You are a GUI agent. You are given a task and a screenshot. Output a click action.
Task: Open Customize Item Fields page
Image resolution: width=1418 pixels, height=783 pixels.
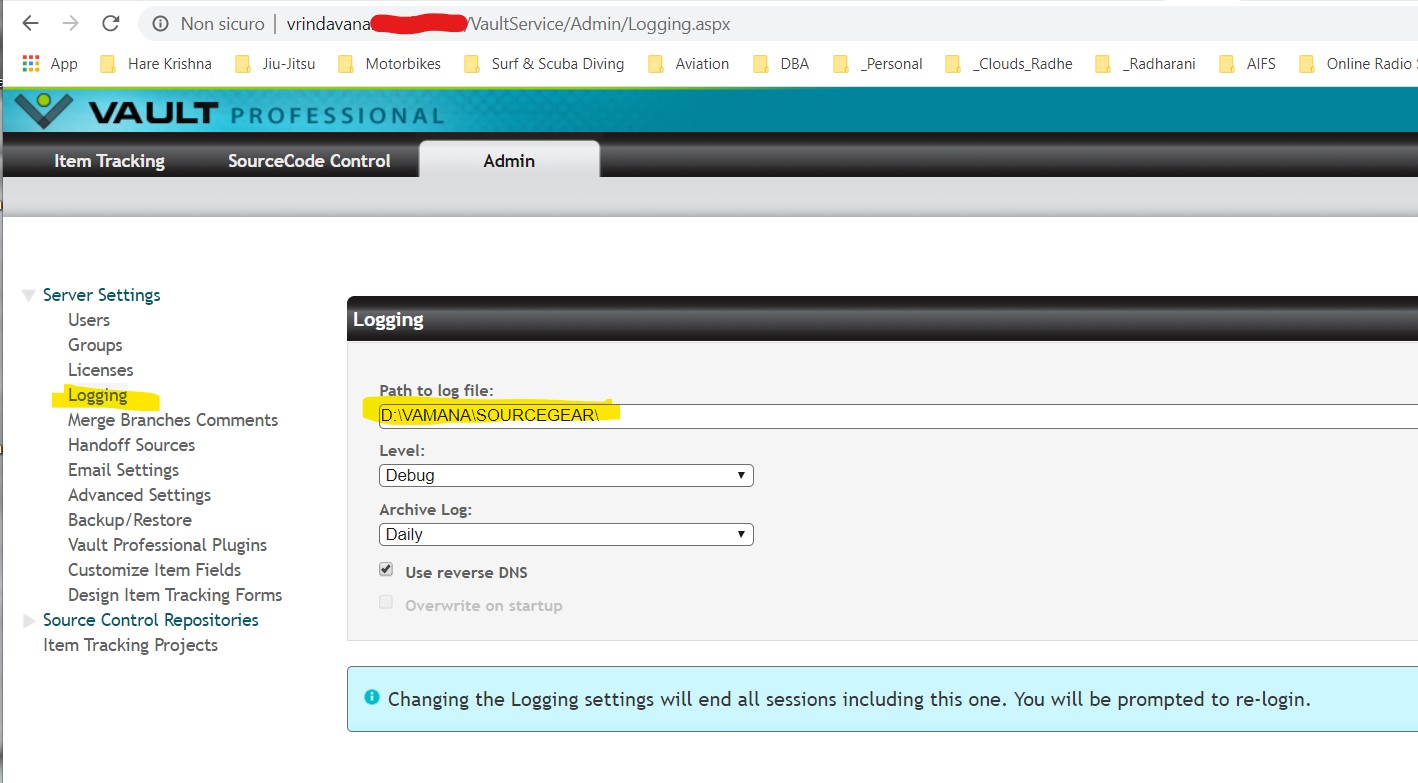click(x=154, y=570)
